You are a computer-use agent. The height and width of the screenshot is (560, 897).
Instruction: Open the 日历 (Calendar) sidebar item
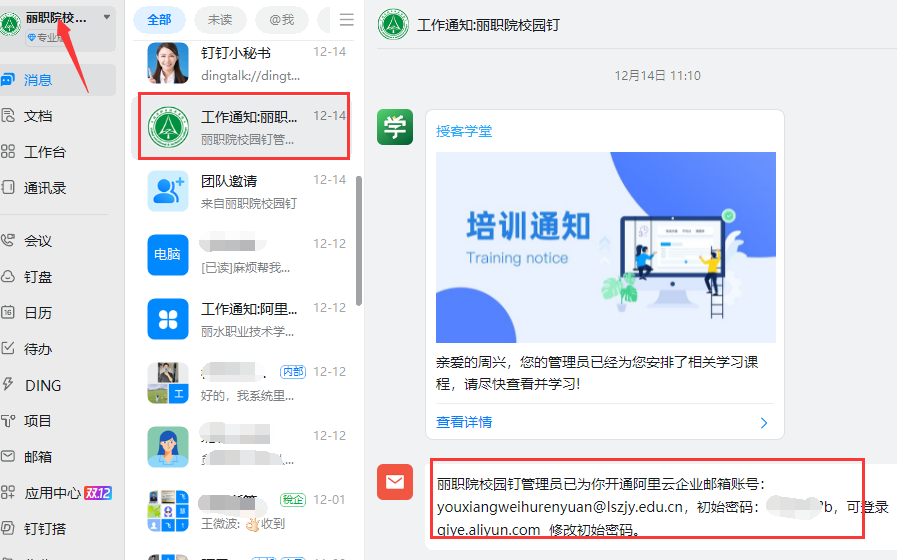(x=57, y=313)
